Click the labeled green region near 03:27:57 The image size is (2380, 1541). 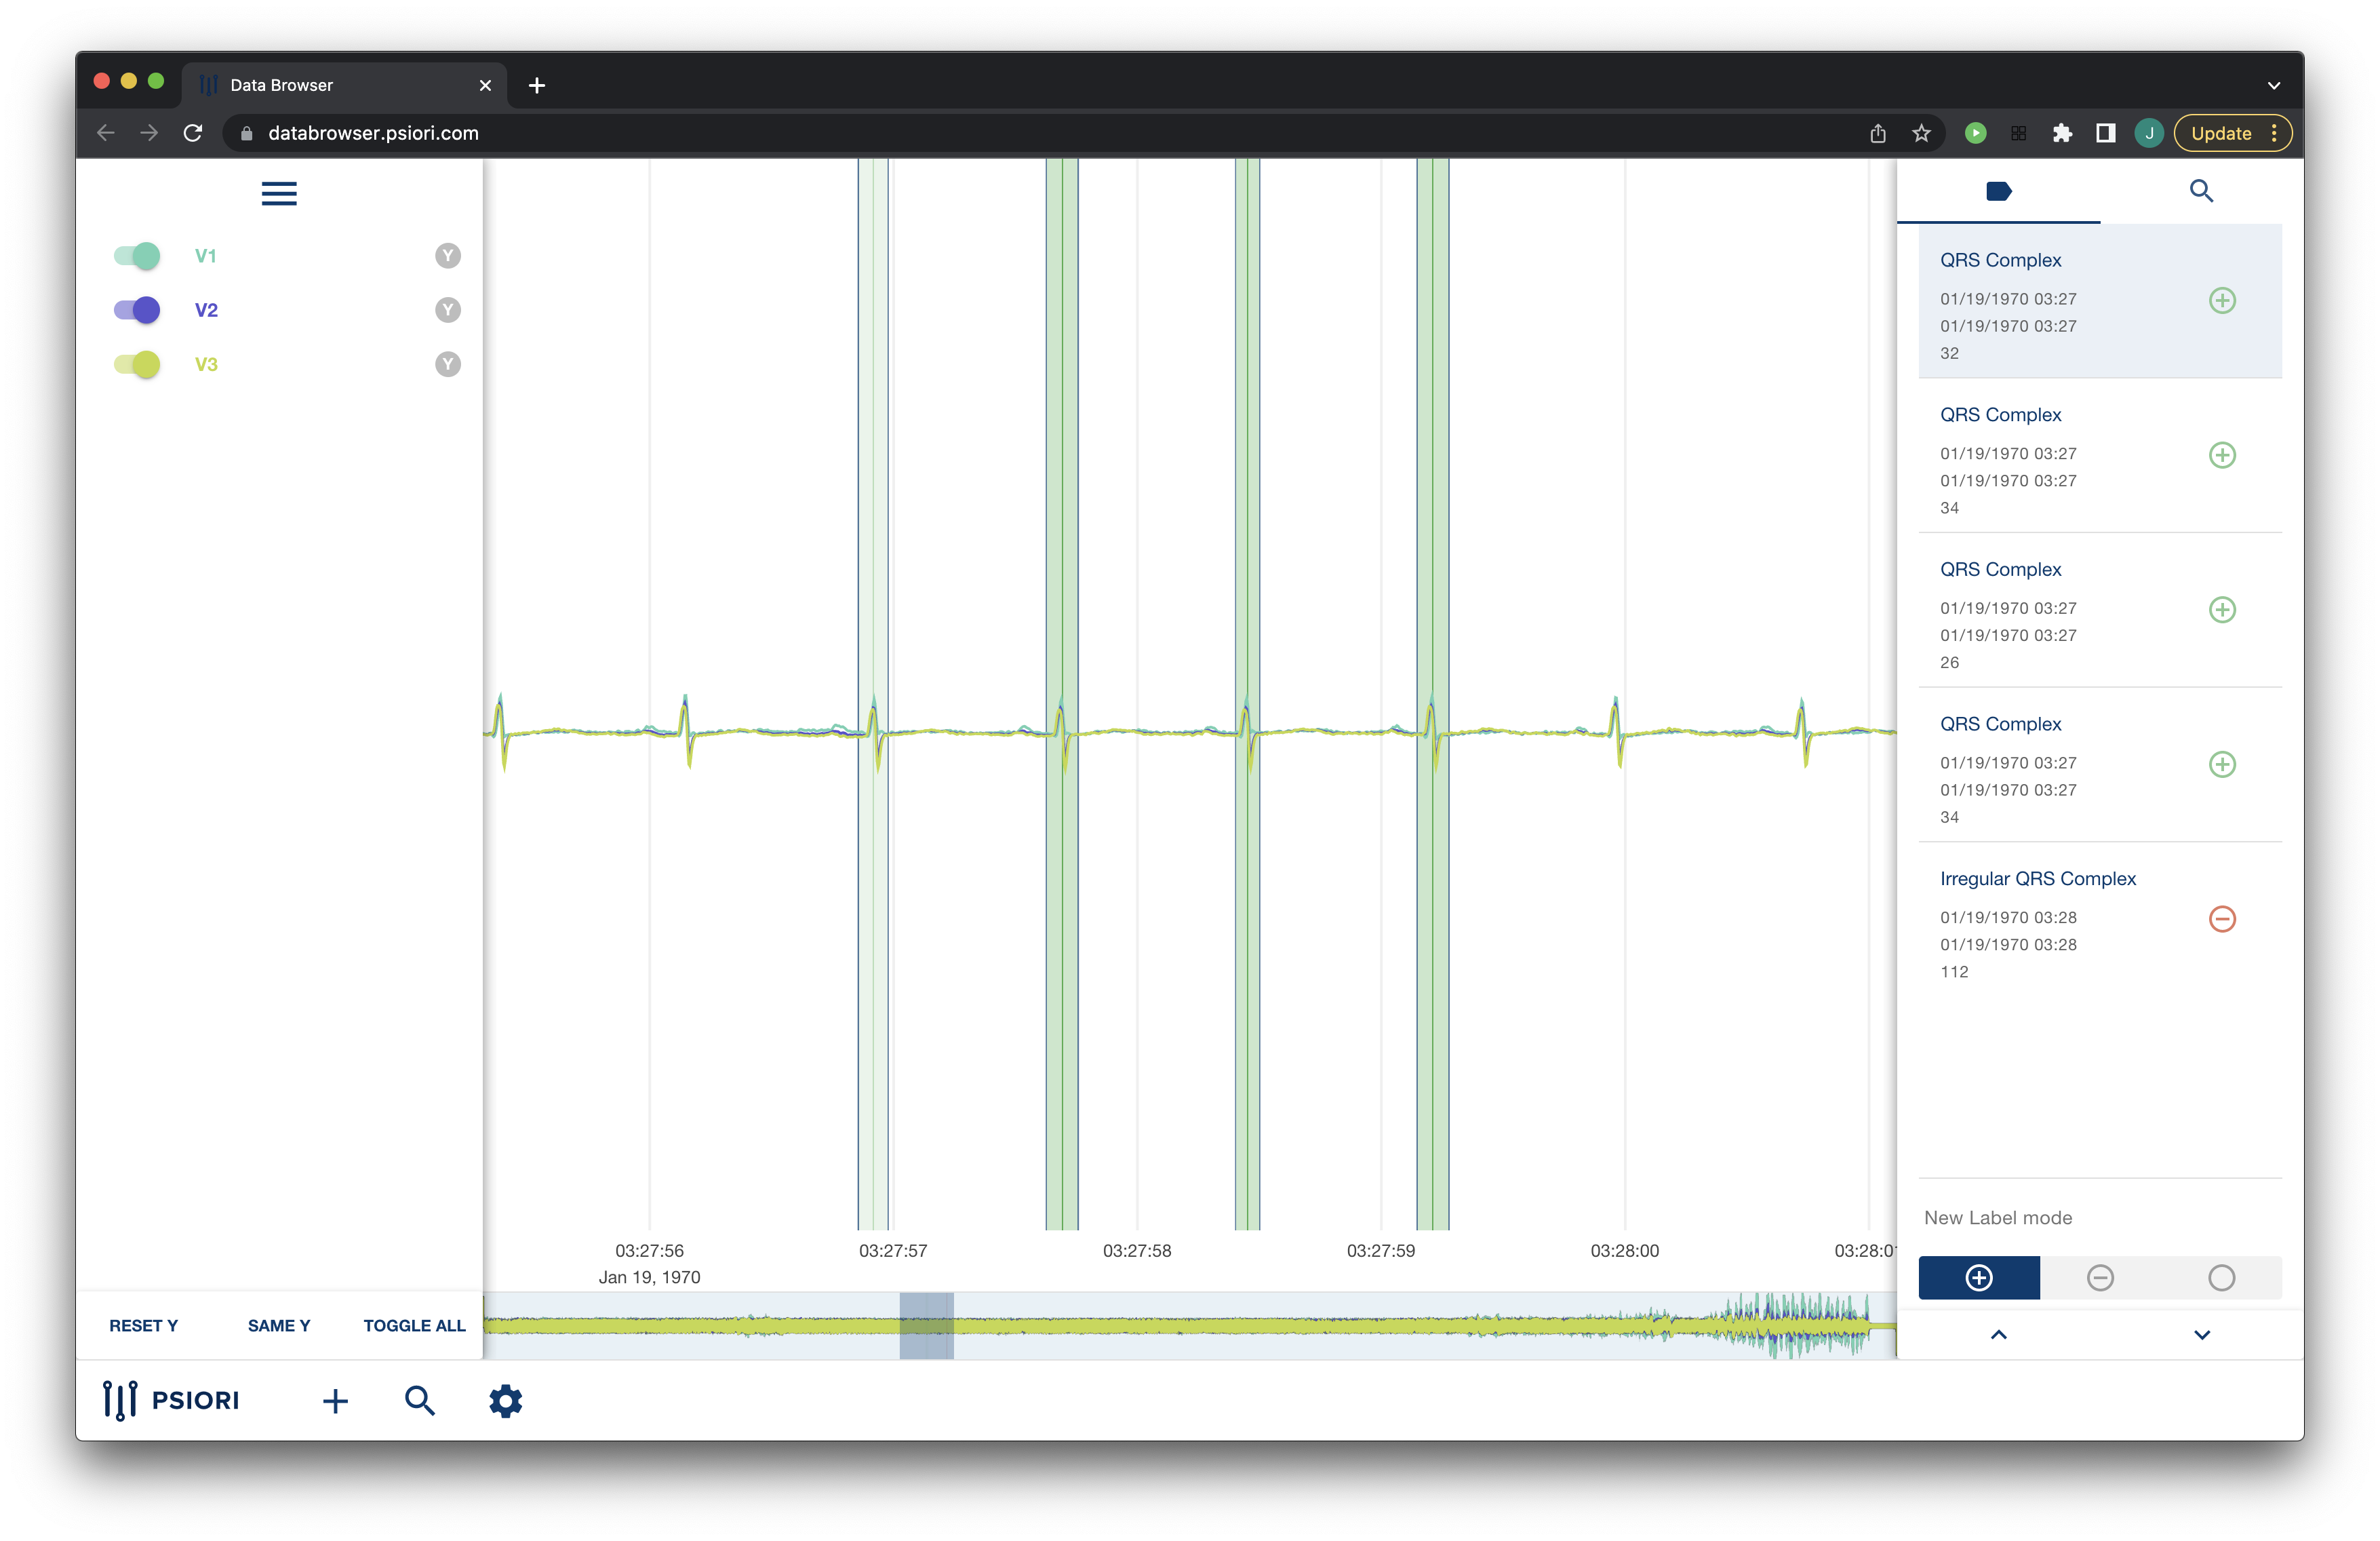[873, 694]
